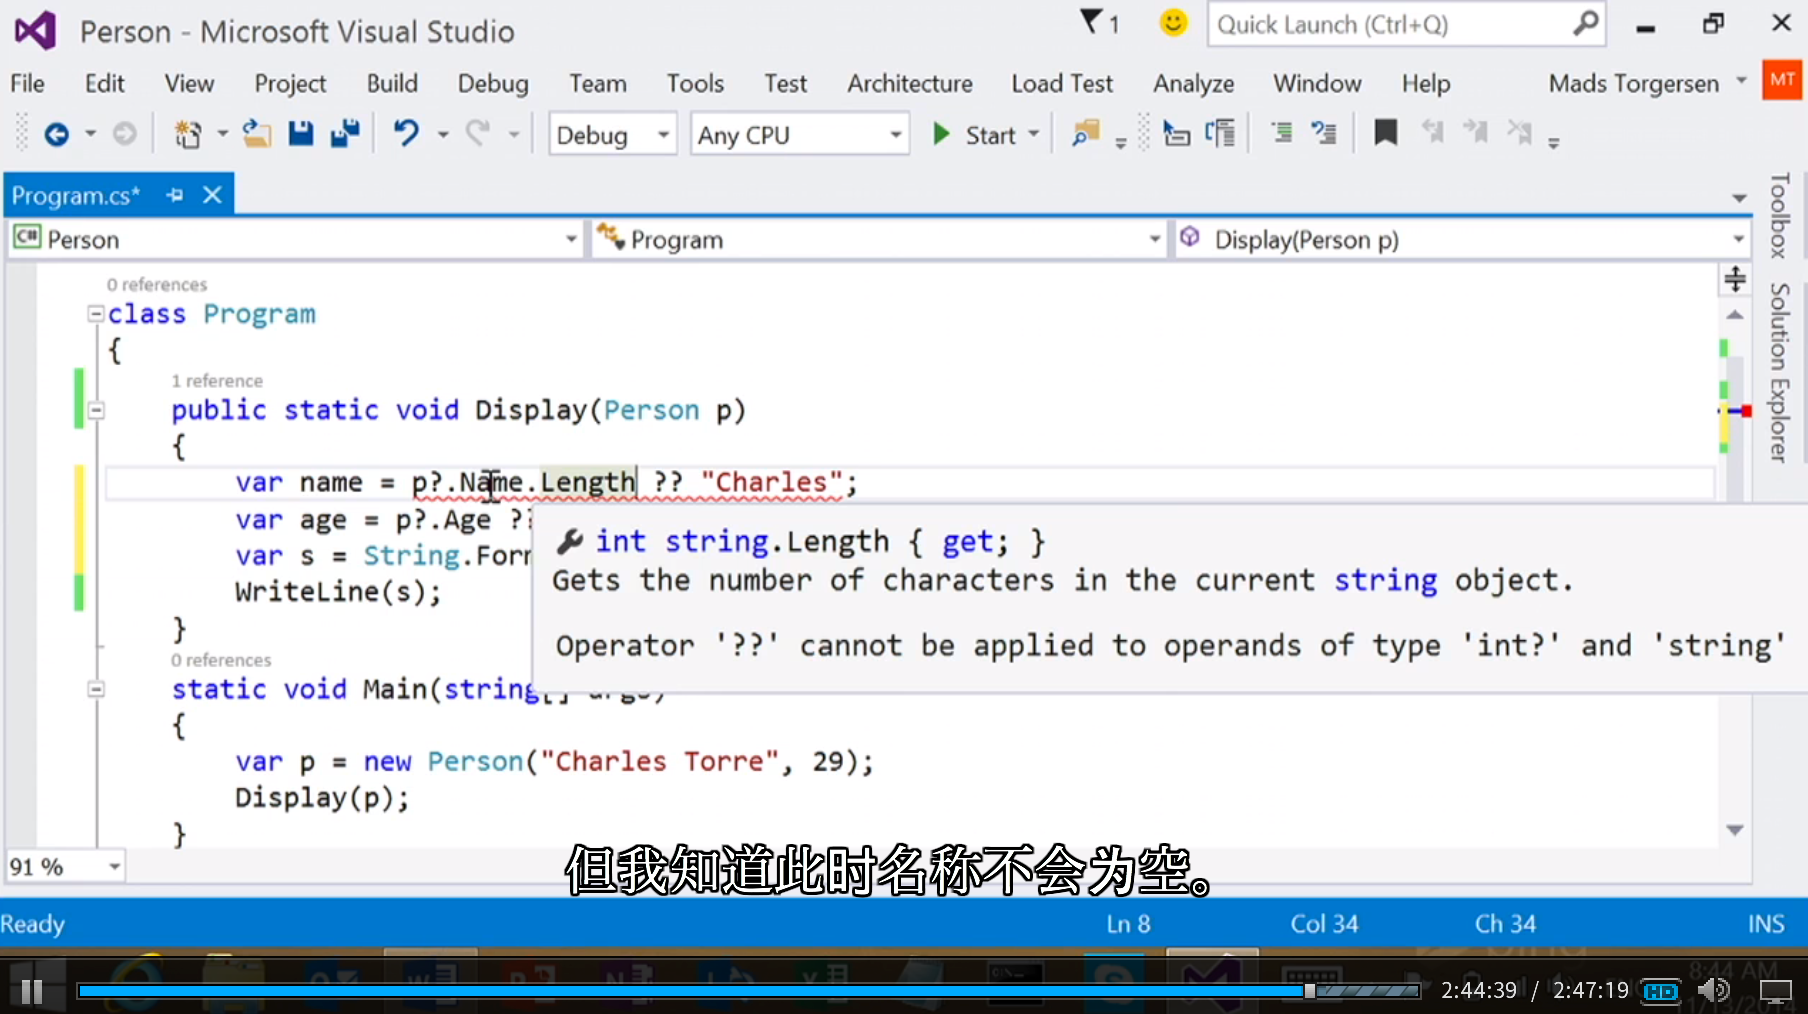
Task: Click the Open File folder icon
Action: click(257, 134)
